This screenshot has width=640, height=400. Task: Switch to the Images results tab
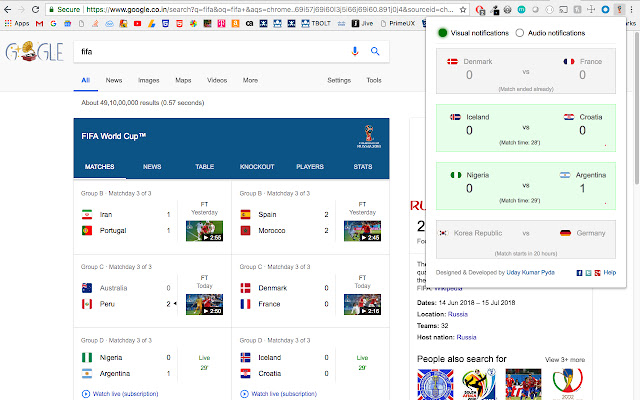click(x=149, y=80)
